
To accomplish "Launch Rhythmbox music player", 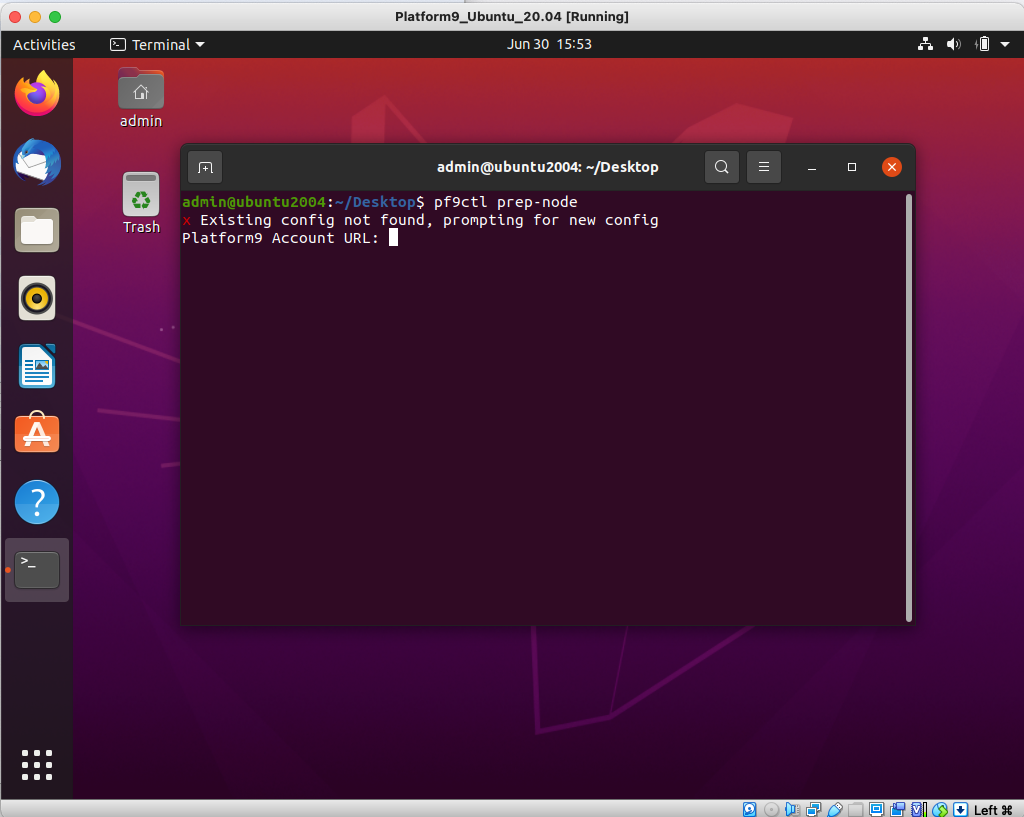I will coord(37,298).
